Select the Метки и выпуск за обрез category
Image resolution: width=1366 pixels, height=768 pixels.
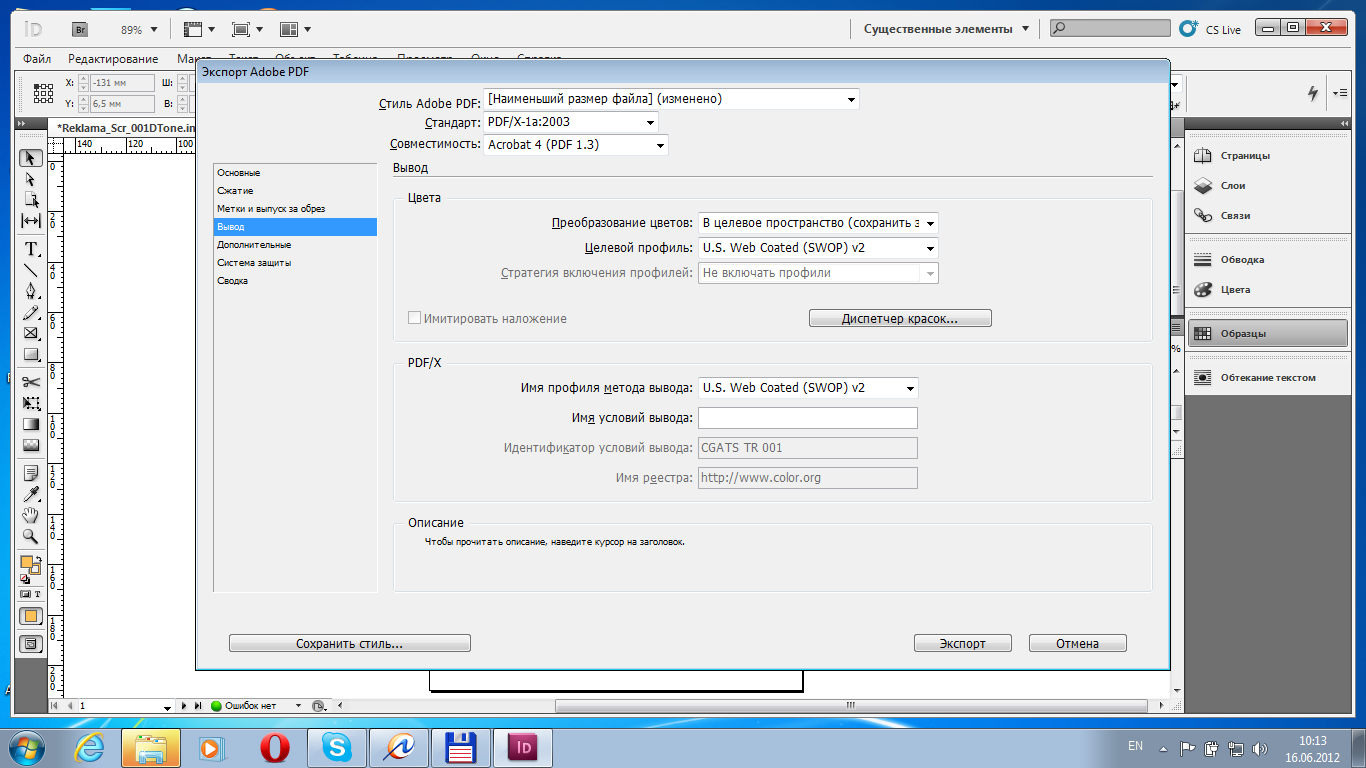coord(295,209)
